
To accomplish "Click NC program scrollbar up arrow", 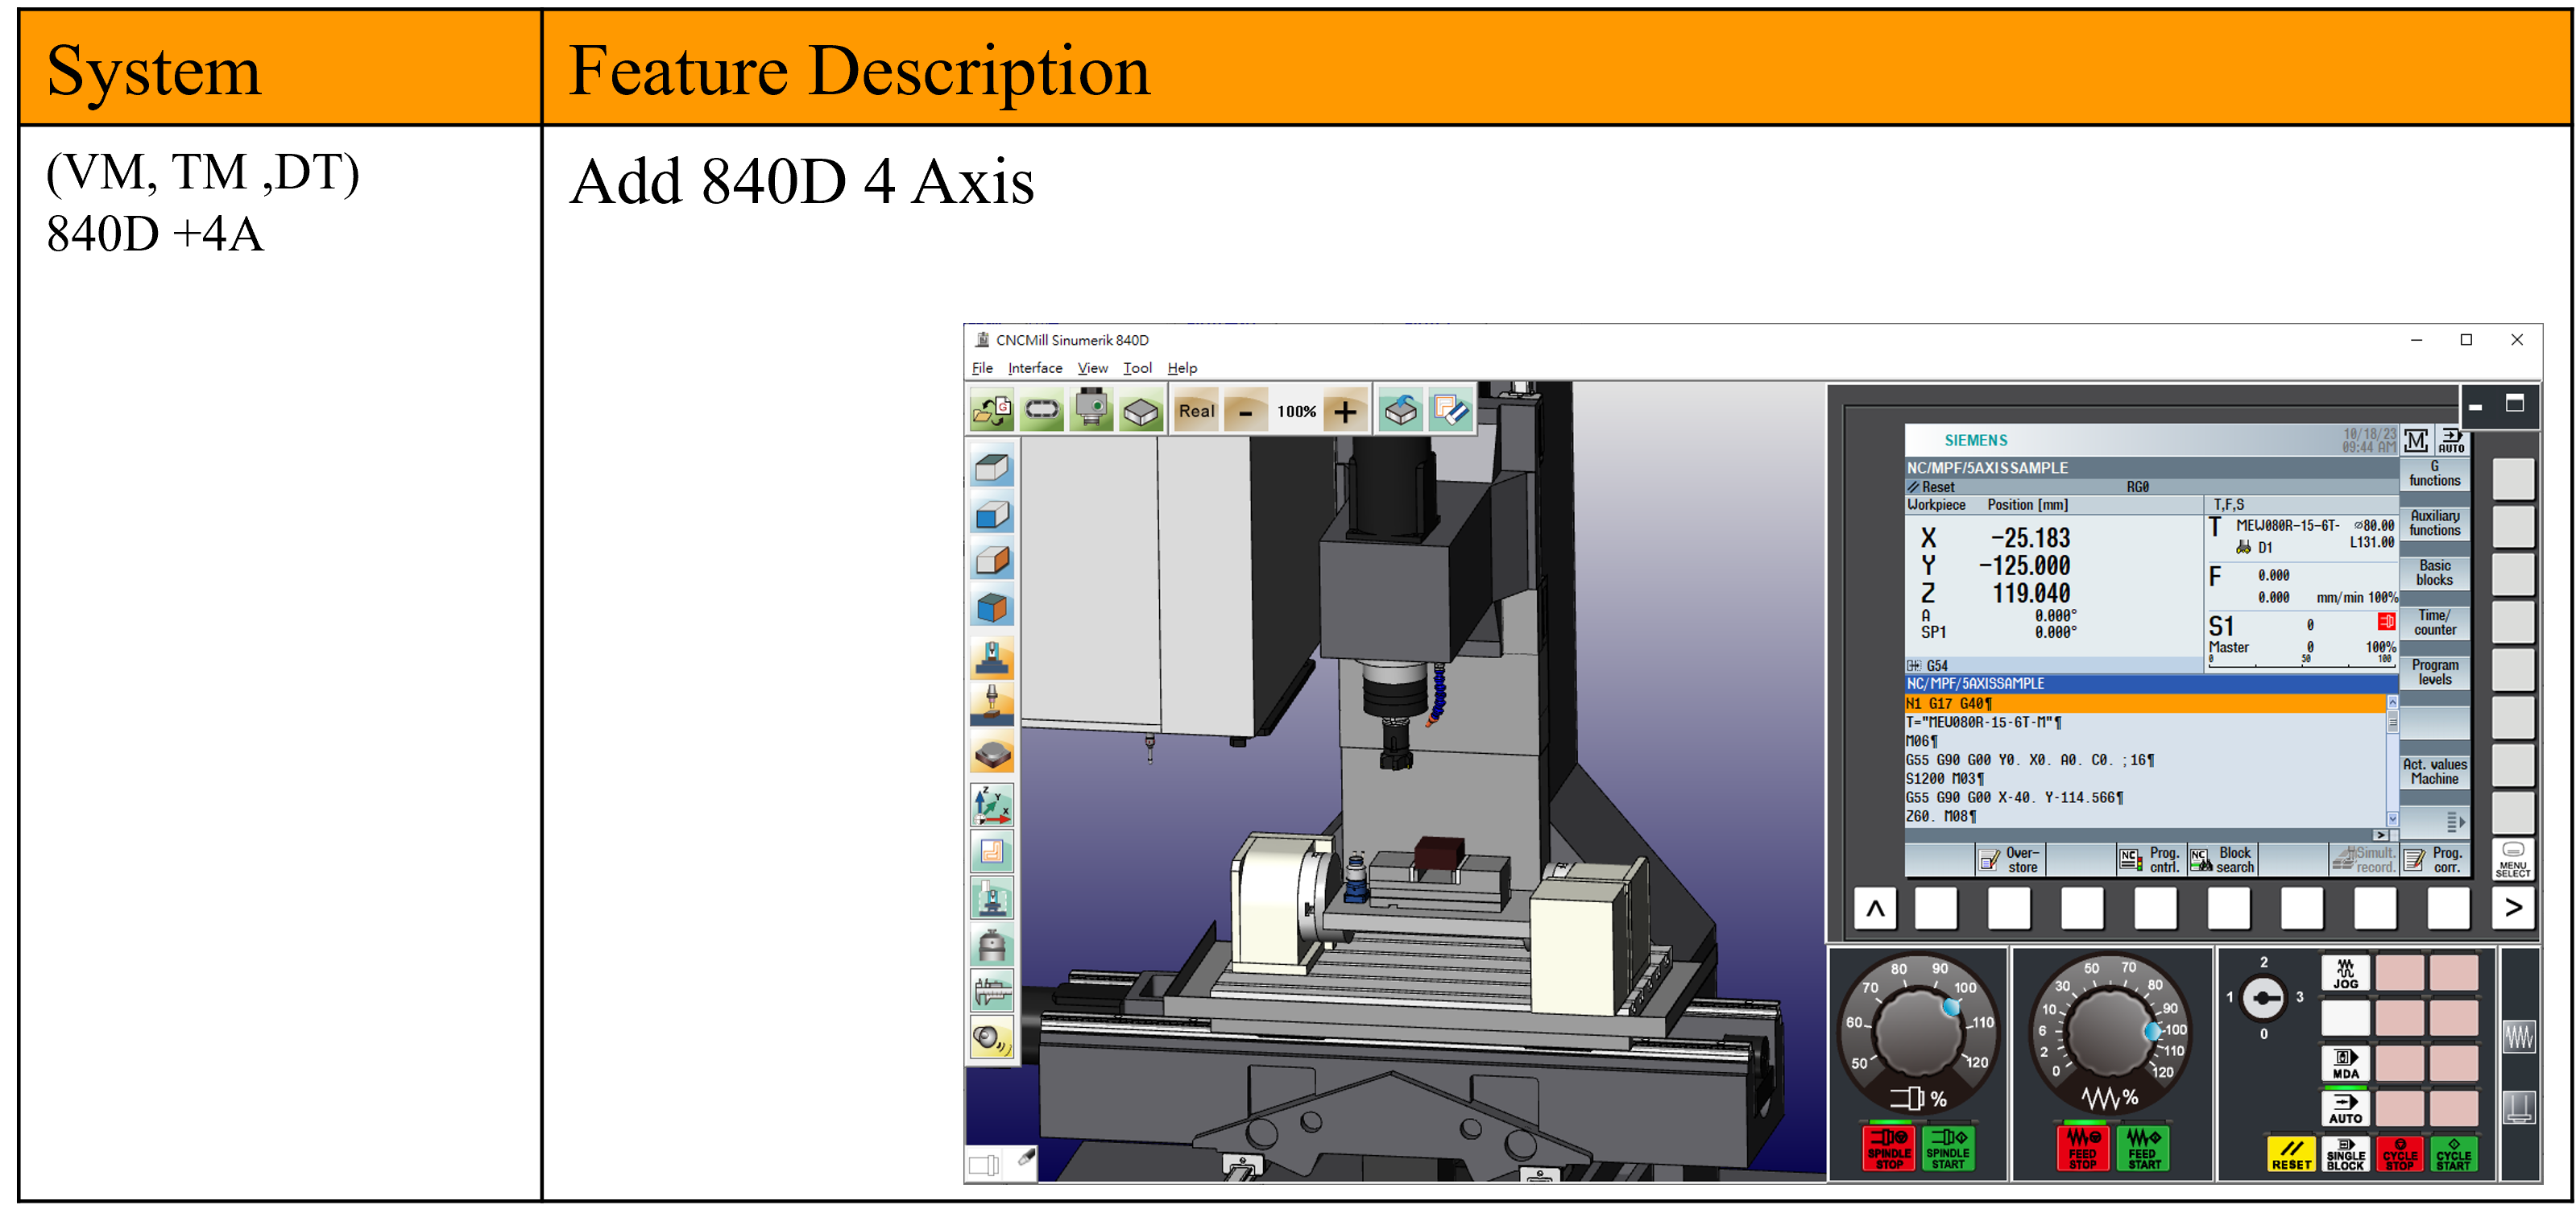I will pos(2392,702).
